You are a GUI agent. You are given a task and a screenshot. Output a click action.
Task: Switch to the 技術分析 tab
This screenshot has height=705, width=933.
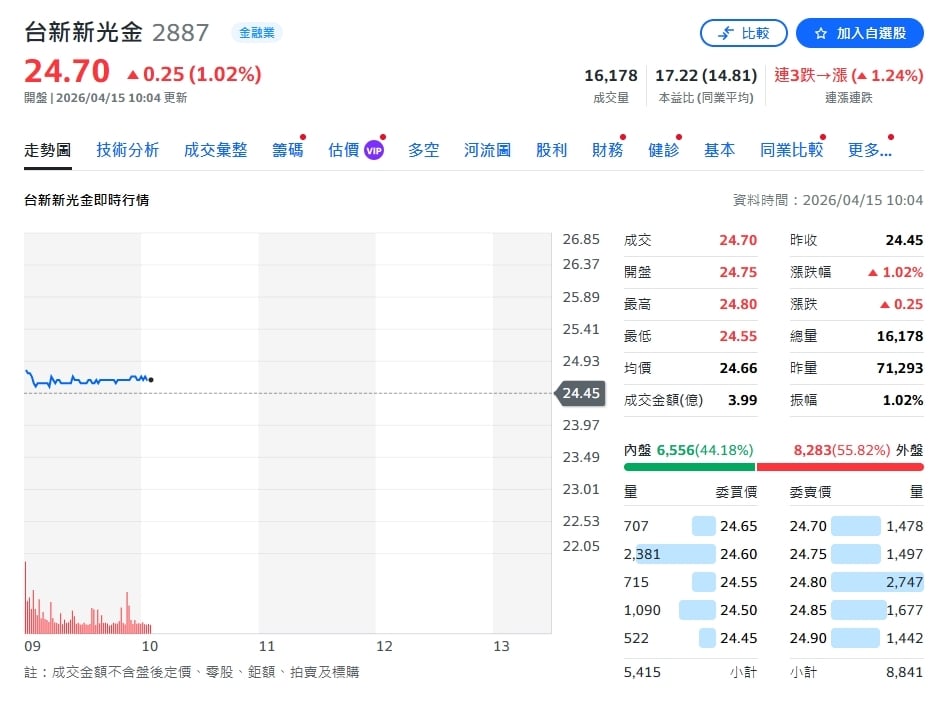pos(127,150)
